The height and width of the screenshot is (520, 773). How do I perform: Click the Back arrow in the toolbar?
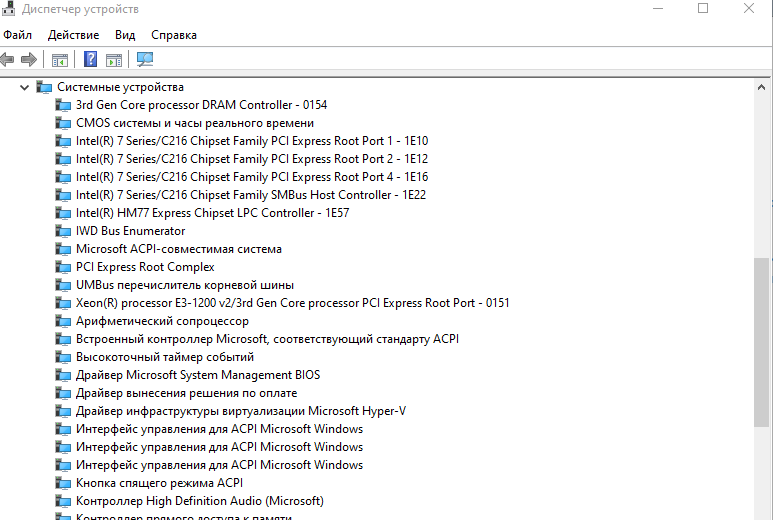(8, 60)
